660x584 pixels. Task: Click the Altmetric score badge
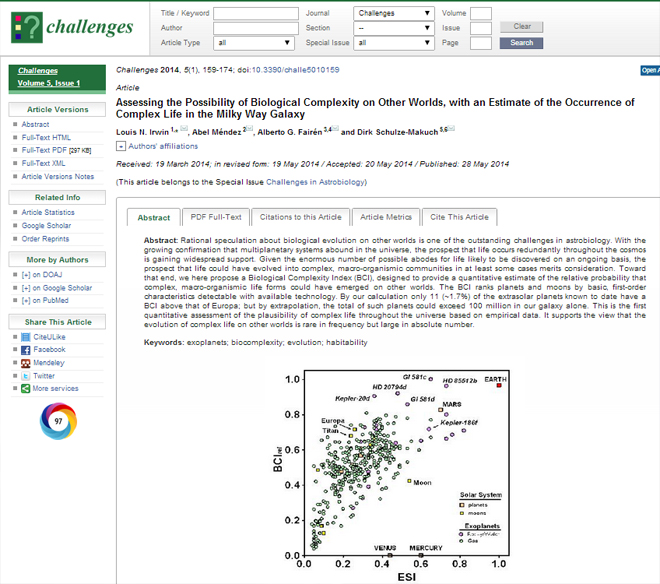pos(58,421)
